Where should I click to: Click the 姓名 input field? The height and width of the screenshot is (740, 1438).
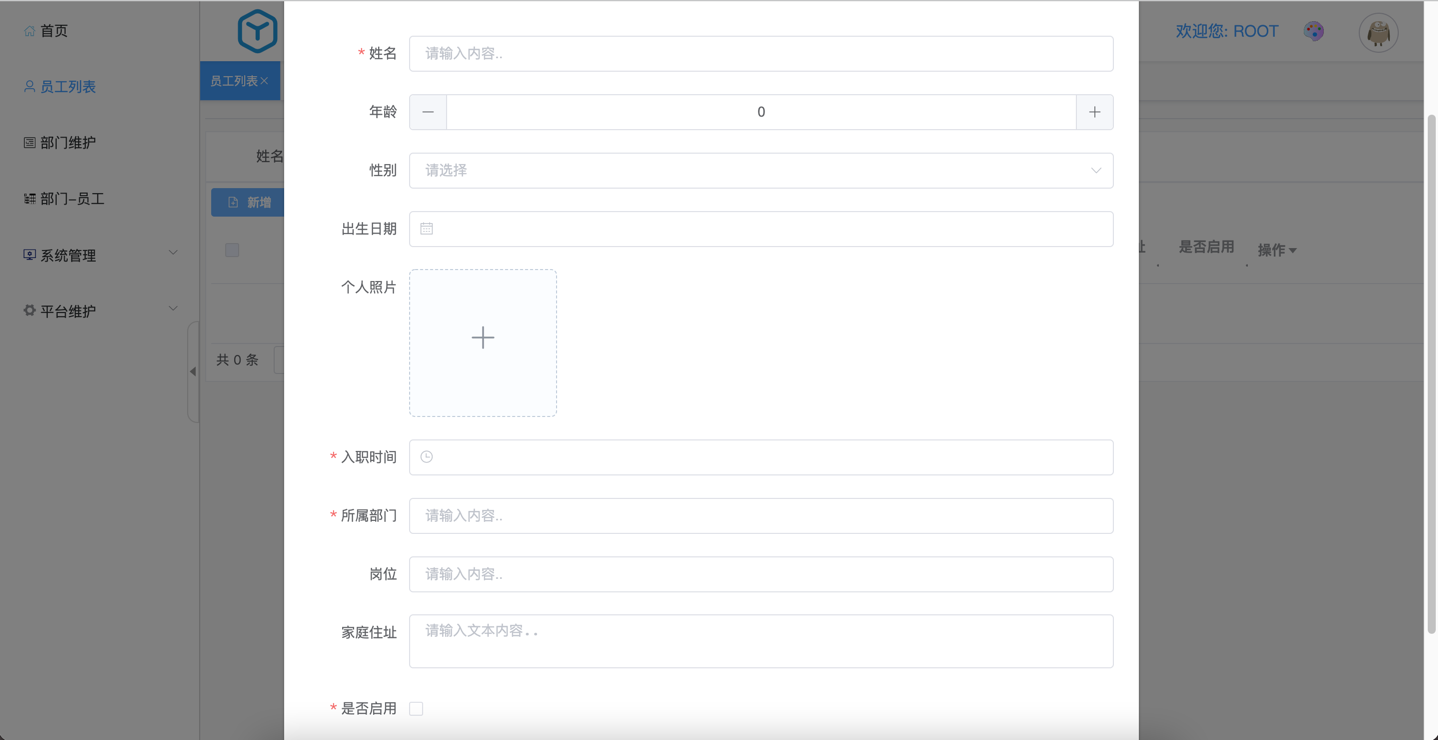[x=760, y=54]
